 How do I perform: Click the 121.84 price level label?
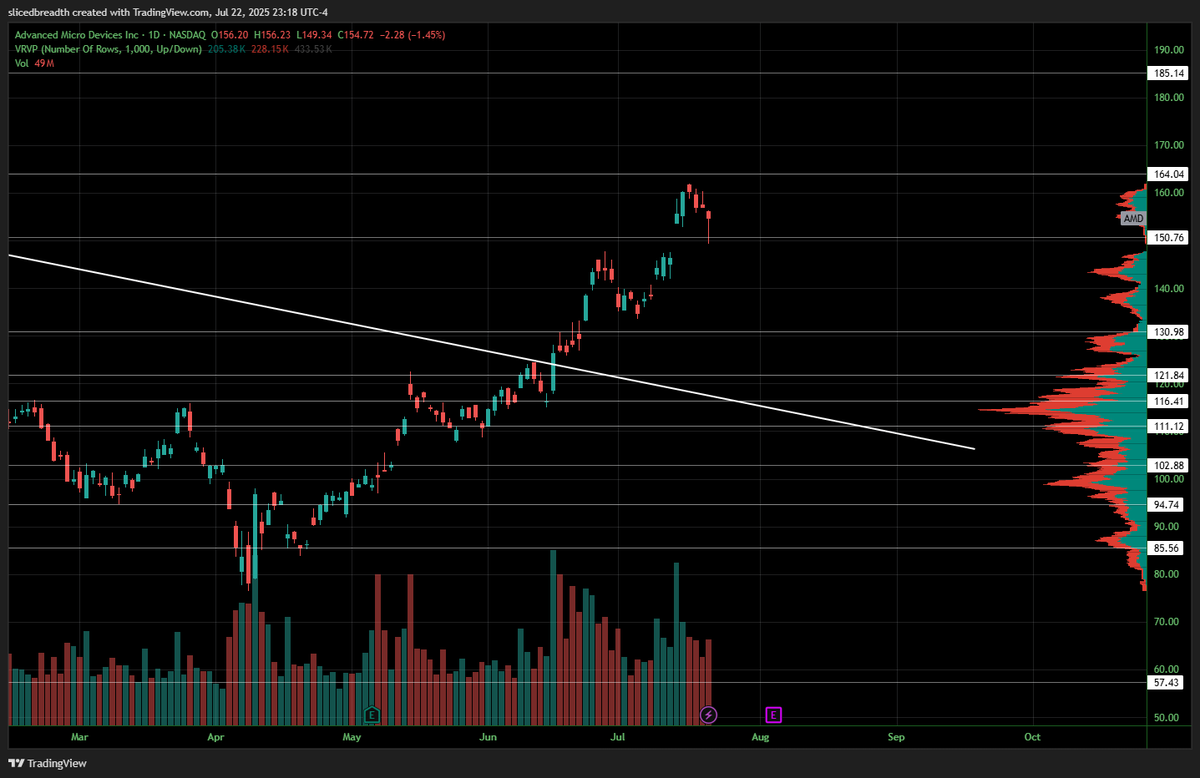(1169, 375)
